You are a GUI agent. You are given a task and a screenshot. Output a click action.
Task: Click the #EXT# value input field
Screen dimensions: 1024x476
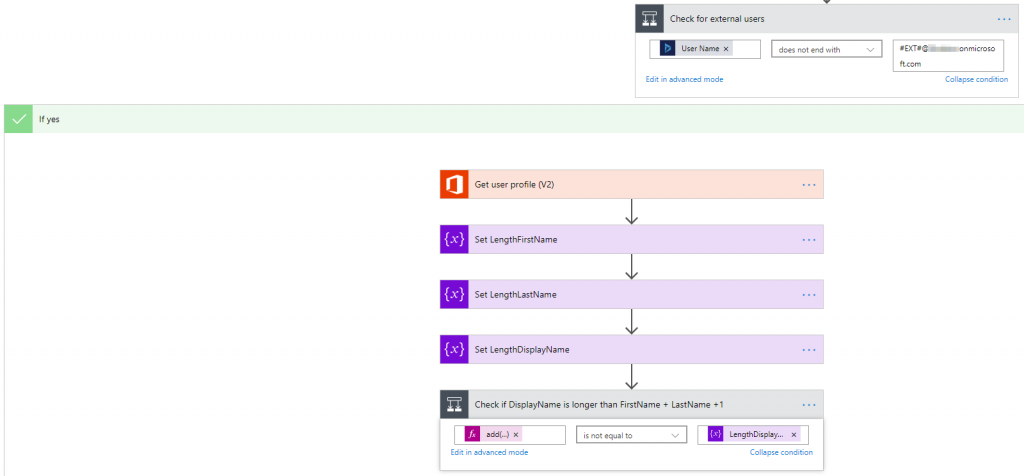[948, 55]
